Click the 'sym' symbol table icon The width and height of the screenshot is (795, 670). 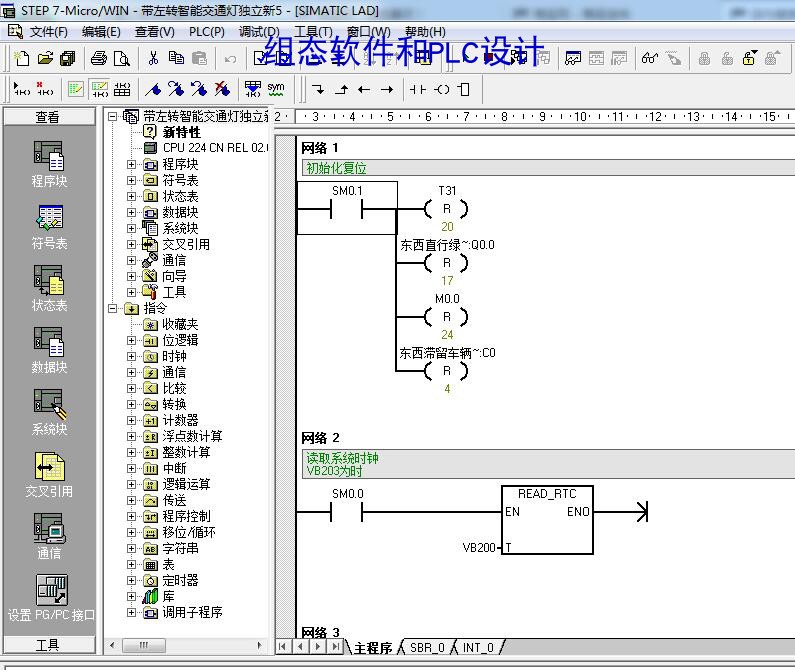pyautogui.click(x=276, y=89)
